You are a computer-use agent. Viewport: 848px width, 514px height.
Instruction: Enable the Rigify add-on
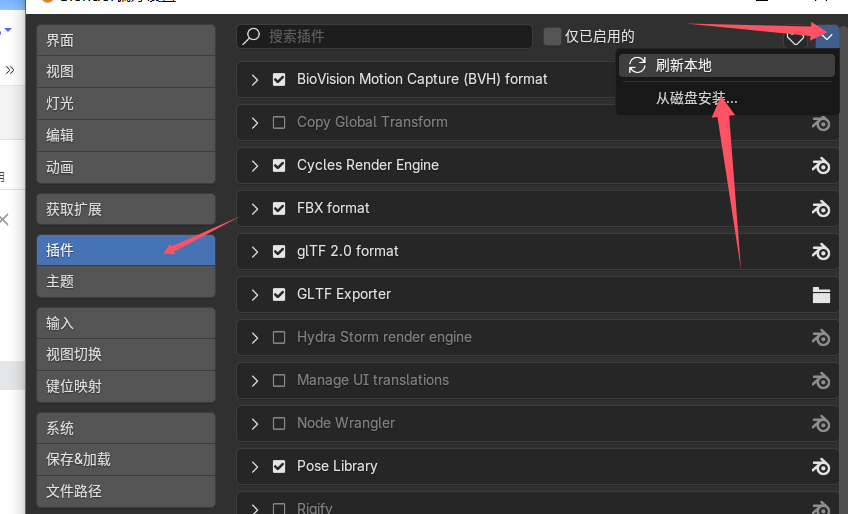pyautogui.click(x=279, y=509)
